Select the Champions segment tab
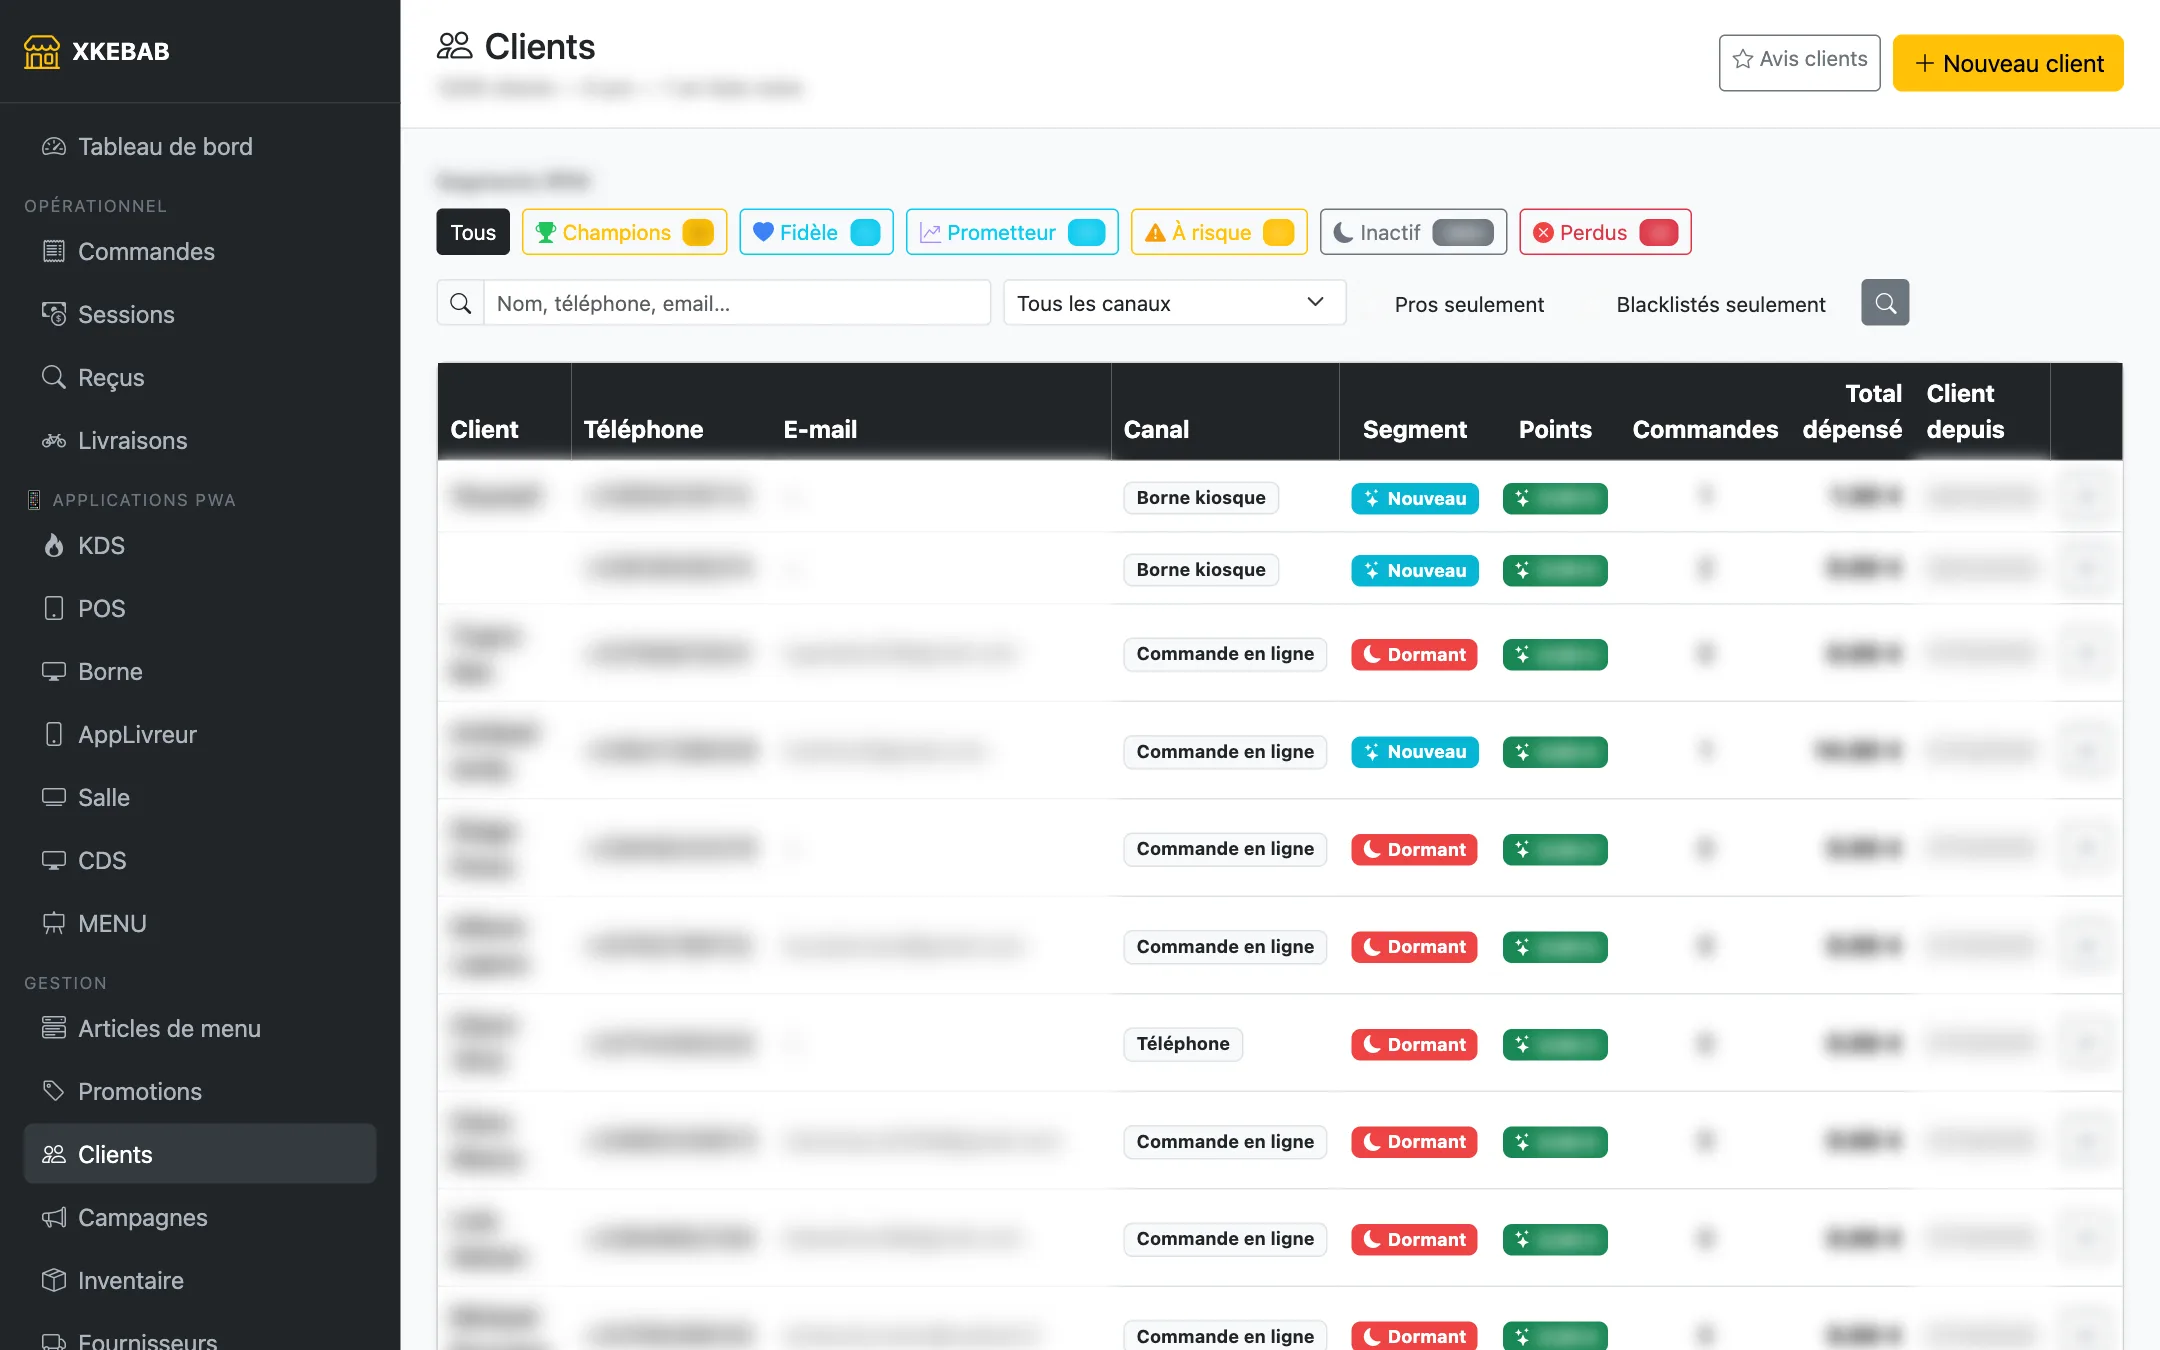The height and width of the screenshot is (1350, 2160). 624,232
